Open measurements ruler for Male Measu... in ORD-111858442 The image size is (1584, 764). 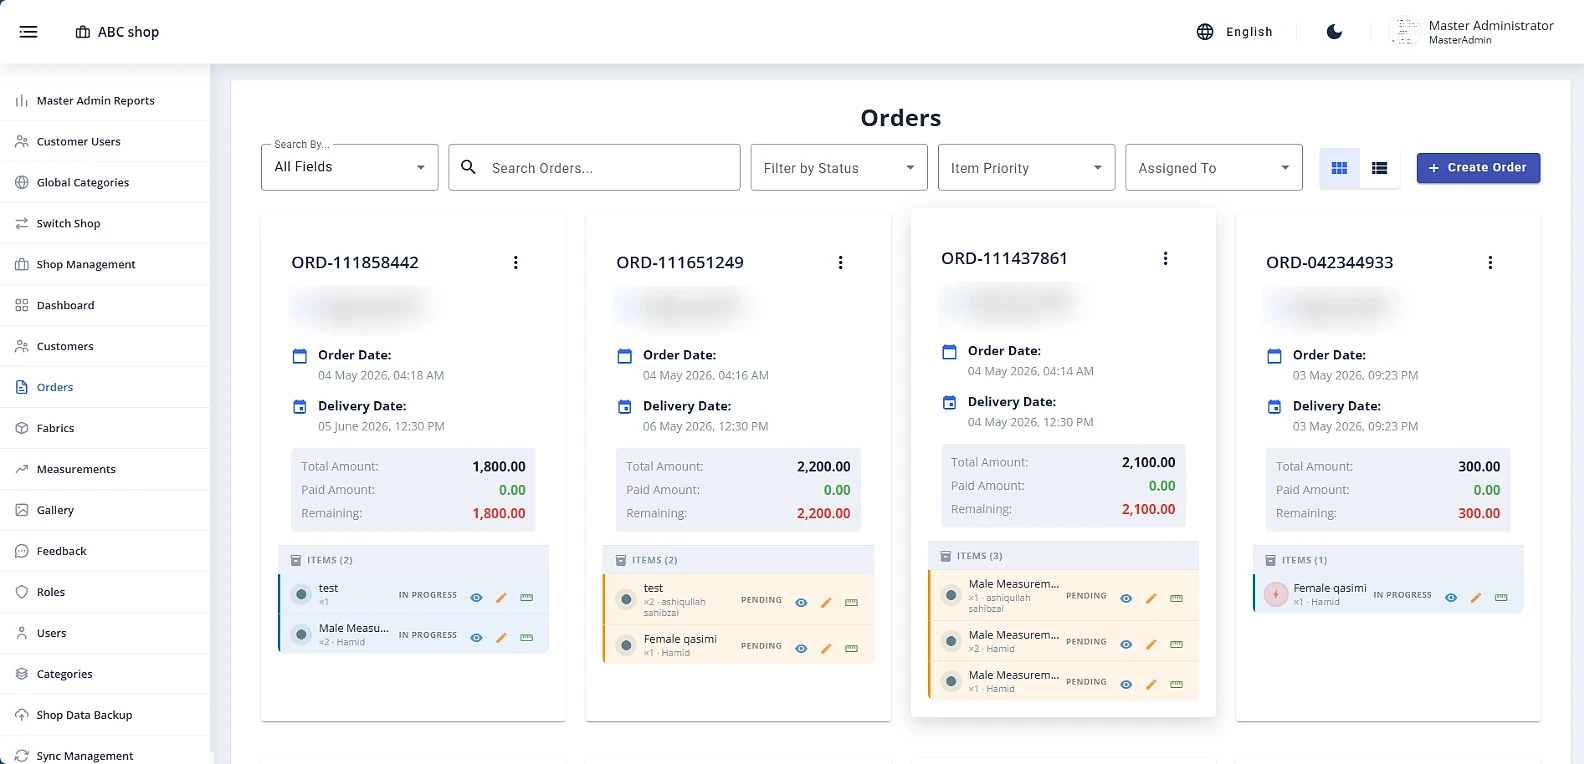[x=526, y=637]
